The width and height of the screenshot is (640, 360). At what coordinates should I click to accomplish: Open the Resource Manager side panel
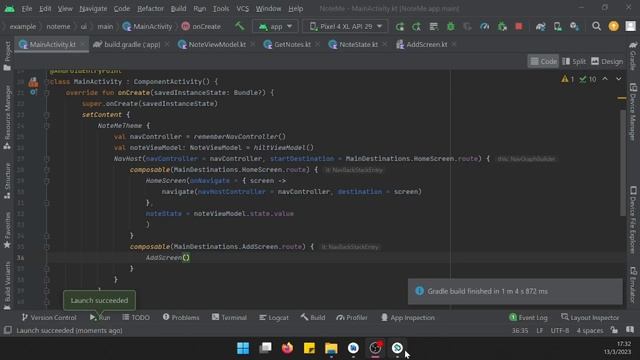(7, 118)
